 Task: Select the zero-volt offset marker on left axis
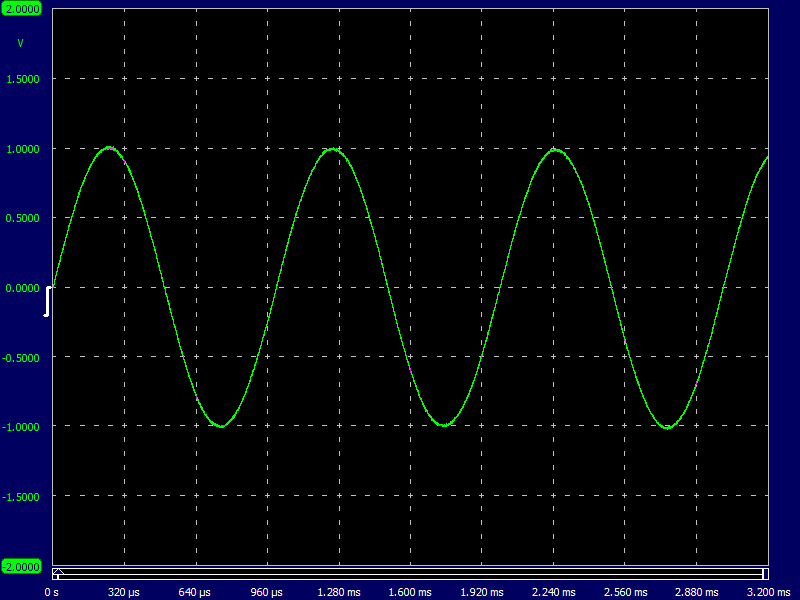[x=47, y=302]
